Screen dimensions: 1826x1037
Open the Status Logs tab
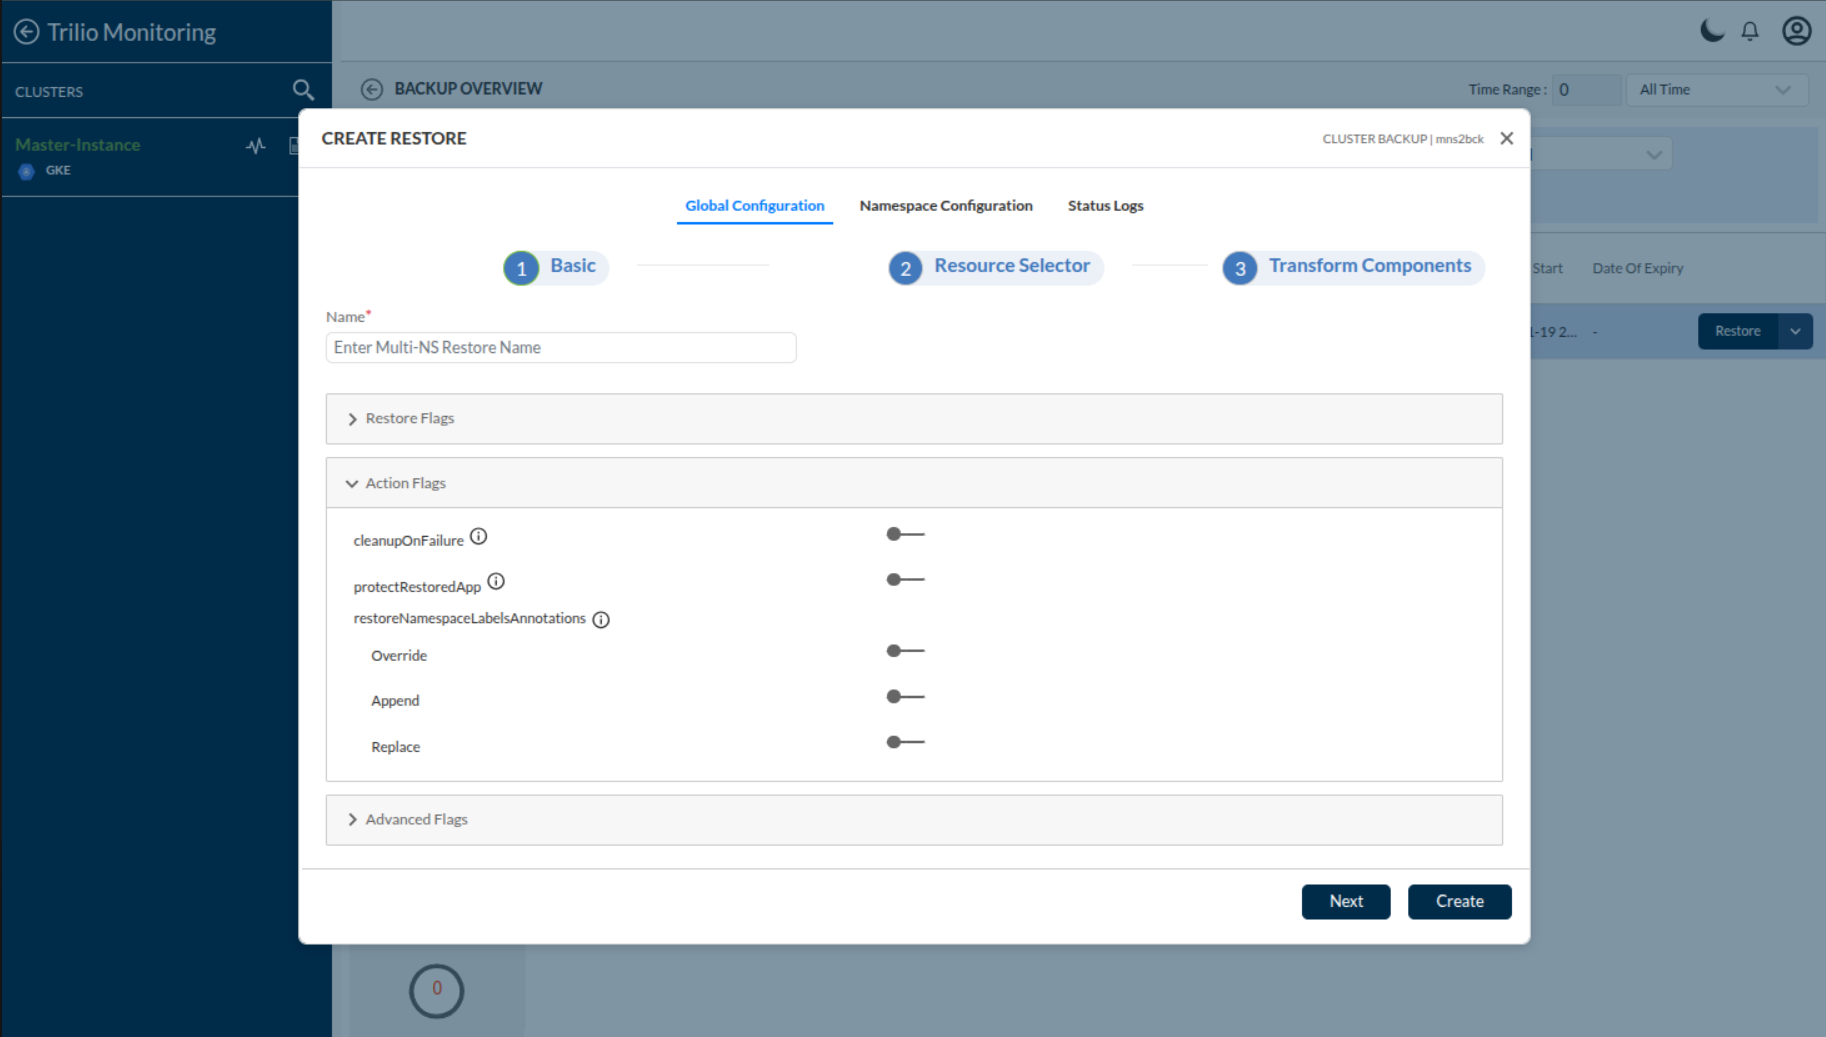(1105, 206)
